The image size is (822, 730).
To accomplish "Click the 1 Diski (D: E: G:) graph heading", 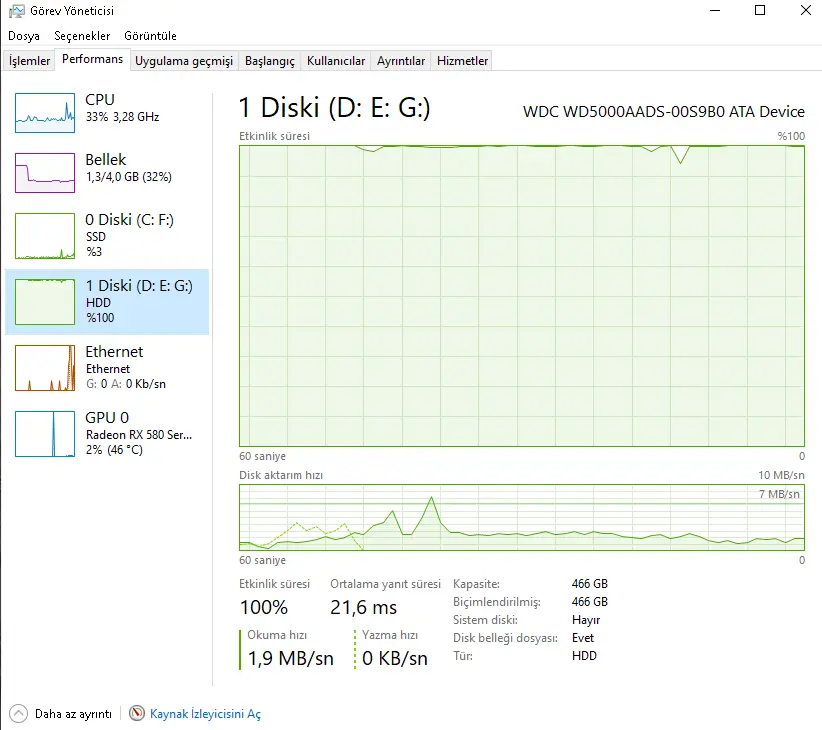I will 334,107.
